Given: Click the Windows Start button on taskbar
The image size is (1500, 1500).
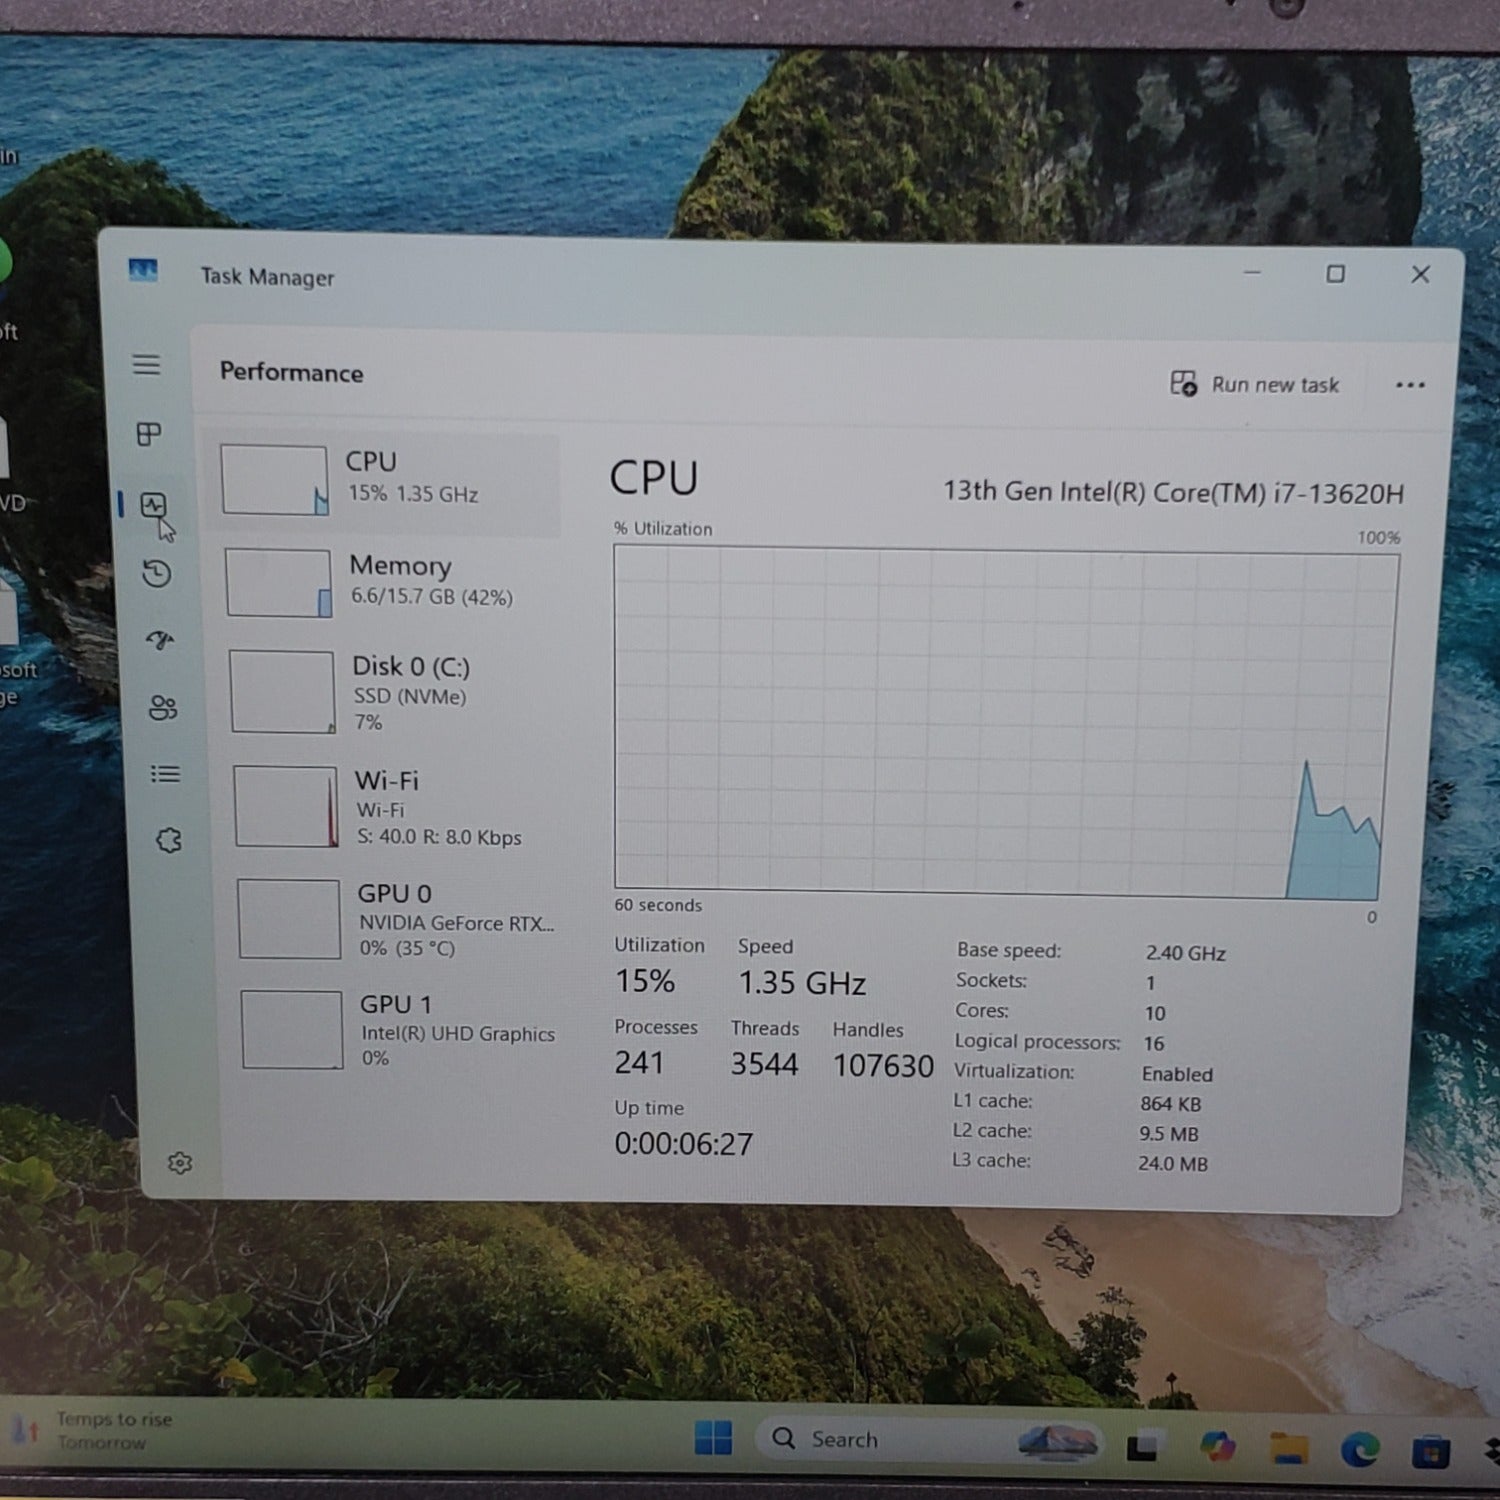Looking at the screenshot, I should (713, 1438).
